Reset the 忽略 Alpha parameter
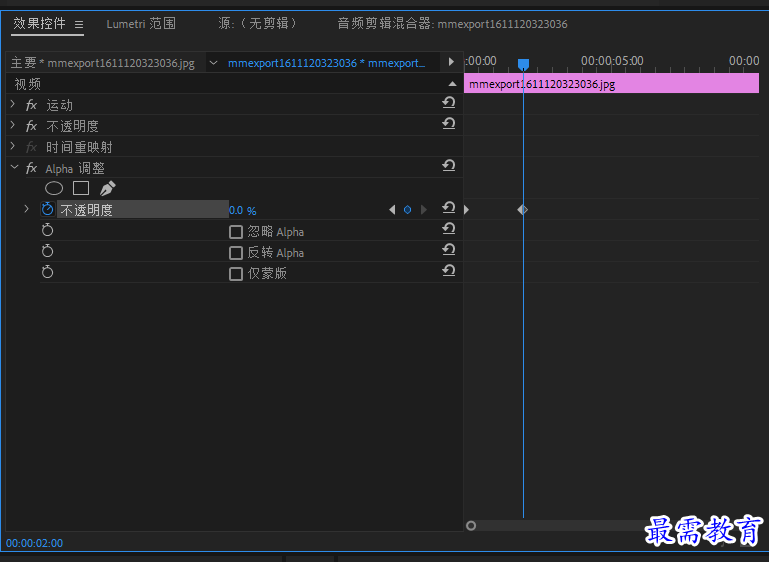Screen dimensions: 769x562 [448, 229]
